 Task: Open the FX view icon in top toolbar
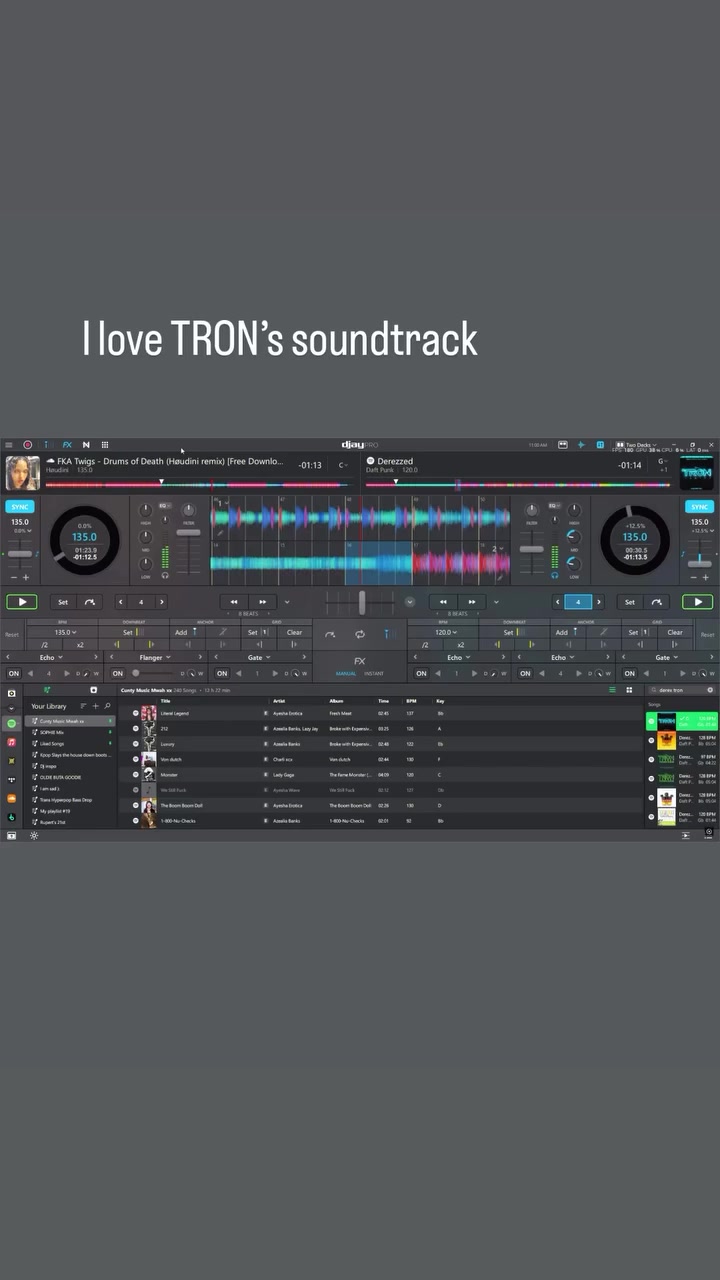[67, 445]
